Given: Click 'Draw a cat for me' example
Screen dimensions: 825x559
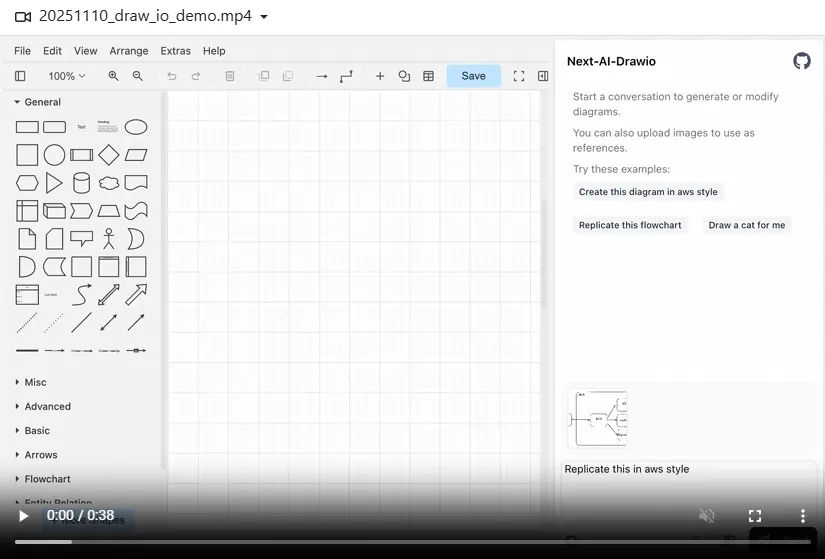Looking at the screenshot, I should coord(747,225).
